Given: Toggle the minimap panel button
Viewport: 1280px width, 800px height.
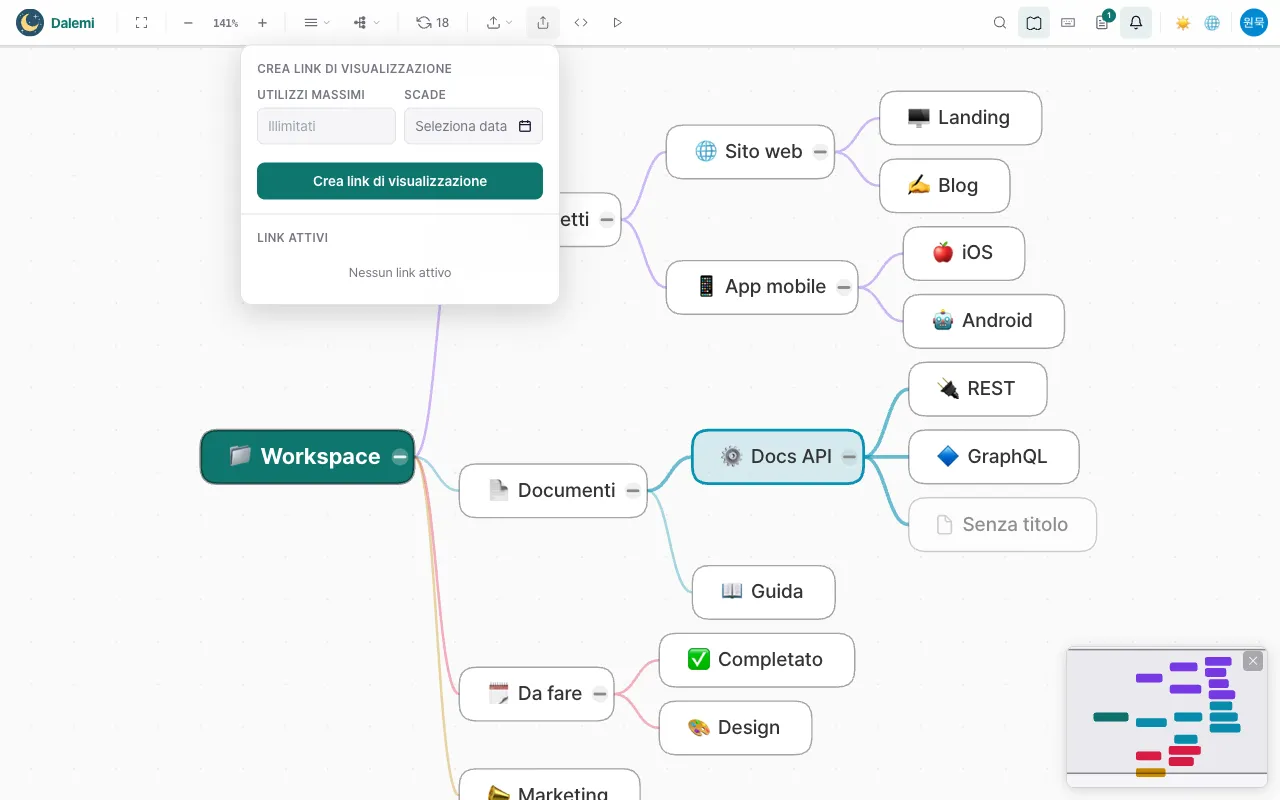Looking at the screenshot, I should tap(1034, 22).
